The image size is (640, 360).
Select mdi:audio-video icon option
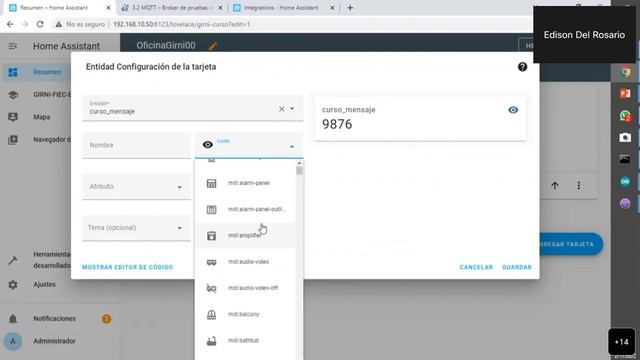245,262
